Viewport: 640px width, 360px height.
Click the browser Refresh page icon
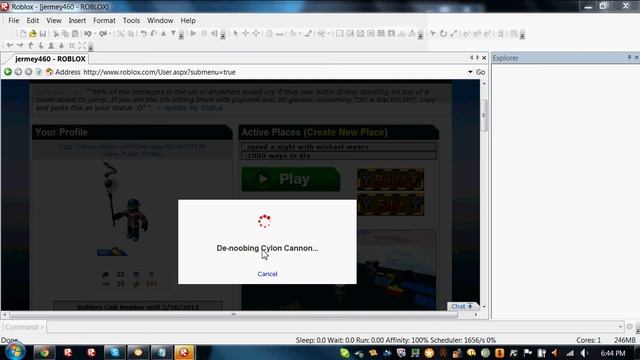39,72
